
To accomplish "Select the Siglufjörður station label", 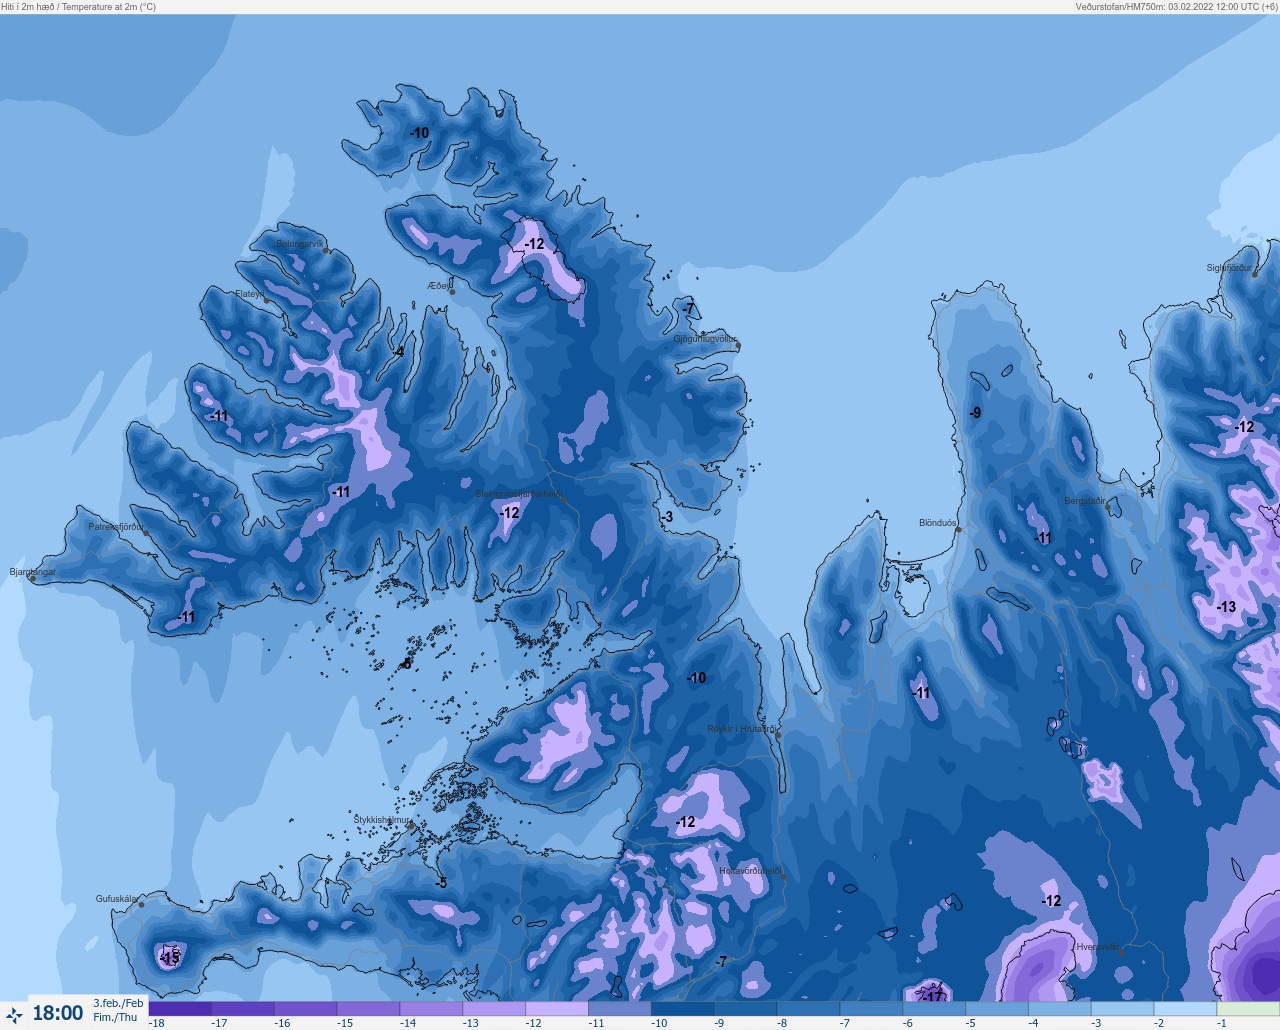I will 1228,268.
